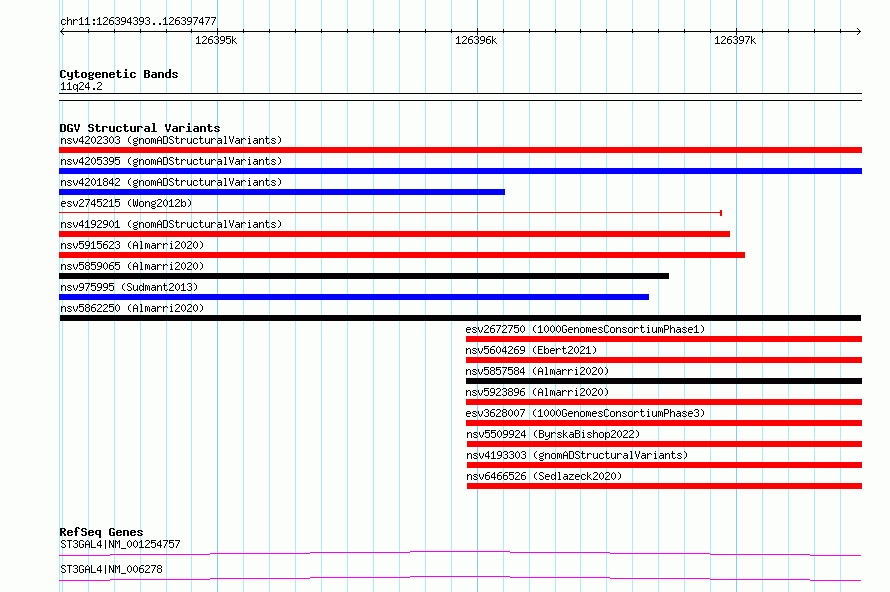This screenshot has width=890, height=592.
Task: Open the ST3GAL4|NM_001254757 transcript label
Action: click(120, 544)
